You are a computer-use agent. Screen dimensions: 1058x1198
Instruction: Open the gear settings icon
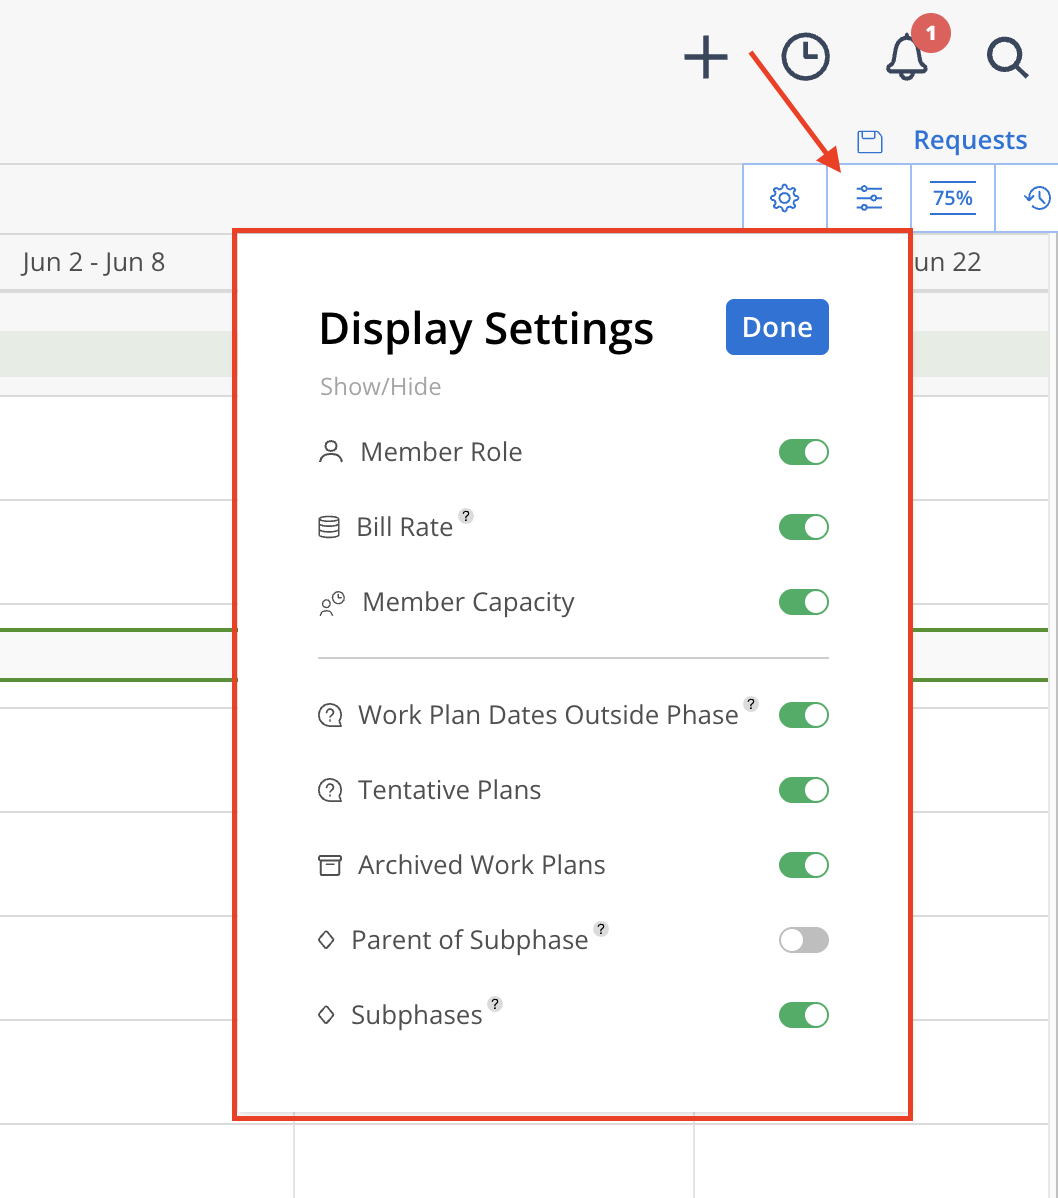785,198
